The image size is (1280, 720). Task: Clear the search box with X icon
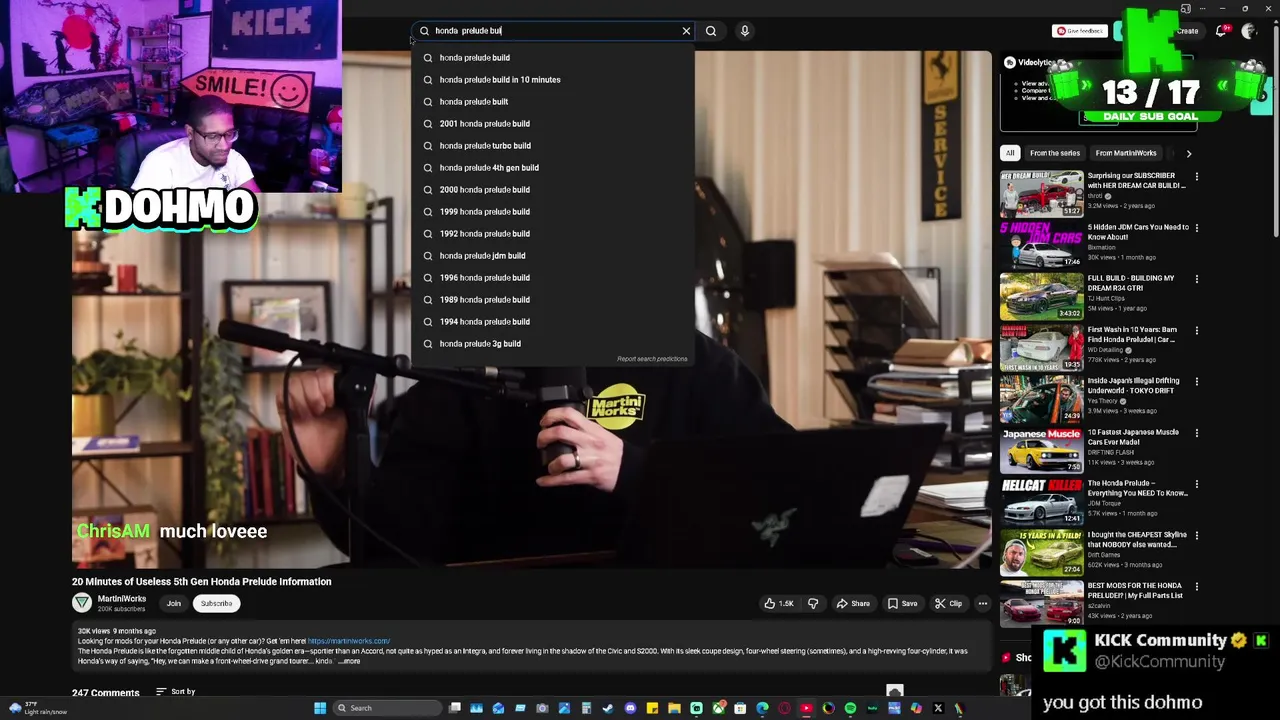[x=686, y=31]
